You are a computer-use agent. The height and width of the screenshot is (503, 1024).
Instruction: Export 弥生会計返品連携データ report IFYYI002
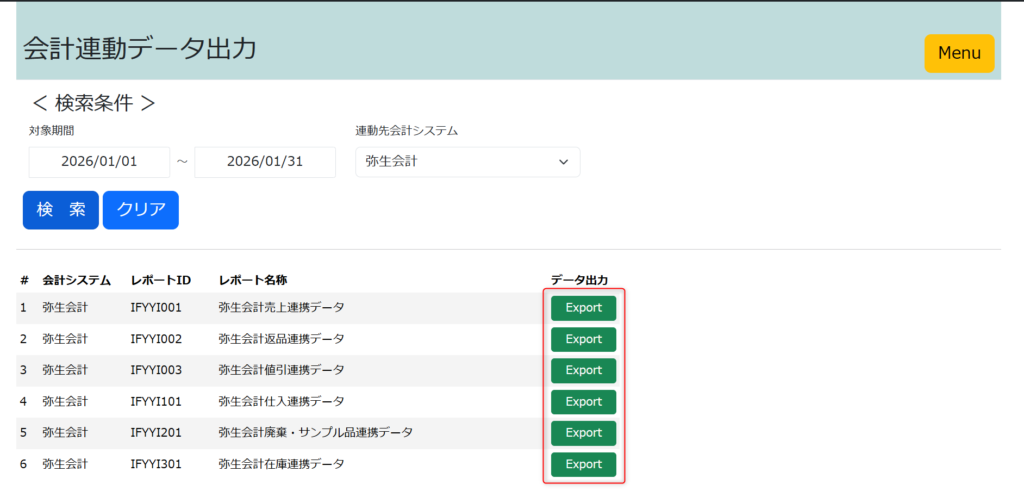583,339
